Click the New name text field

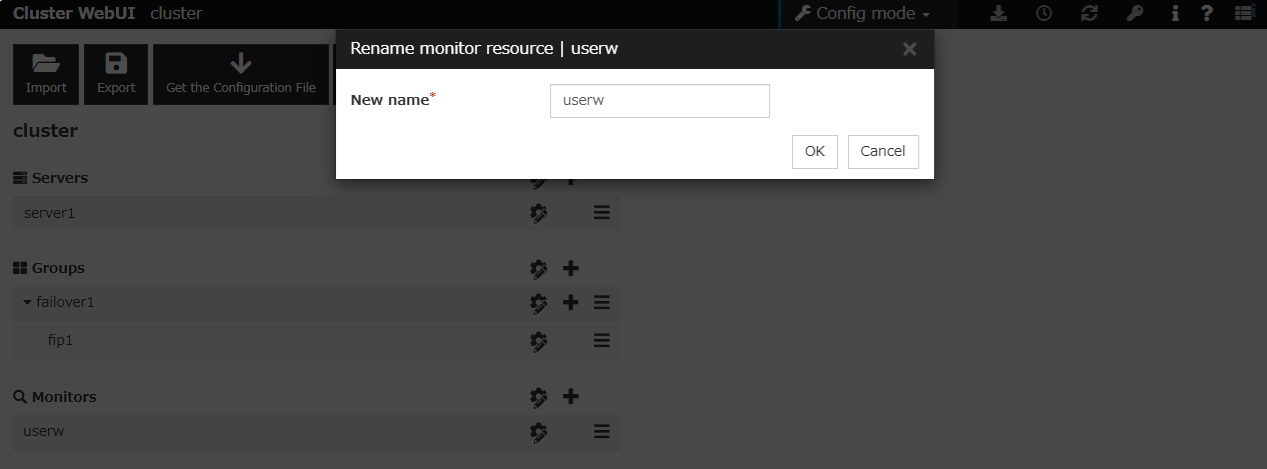[x=659, y=101]
